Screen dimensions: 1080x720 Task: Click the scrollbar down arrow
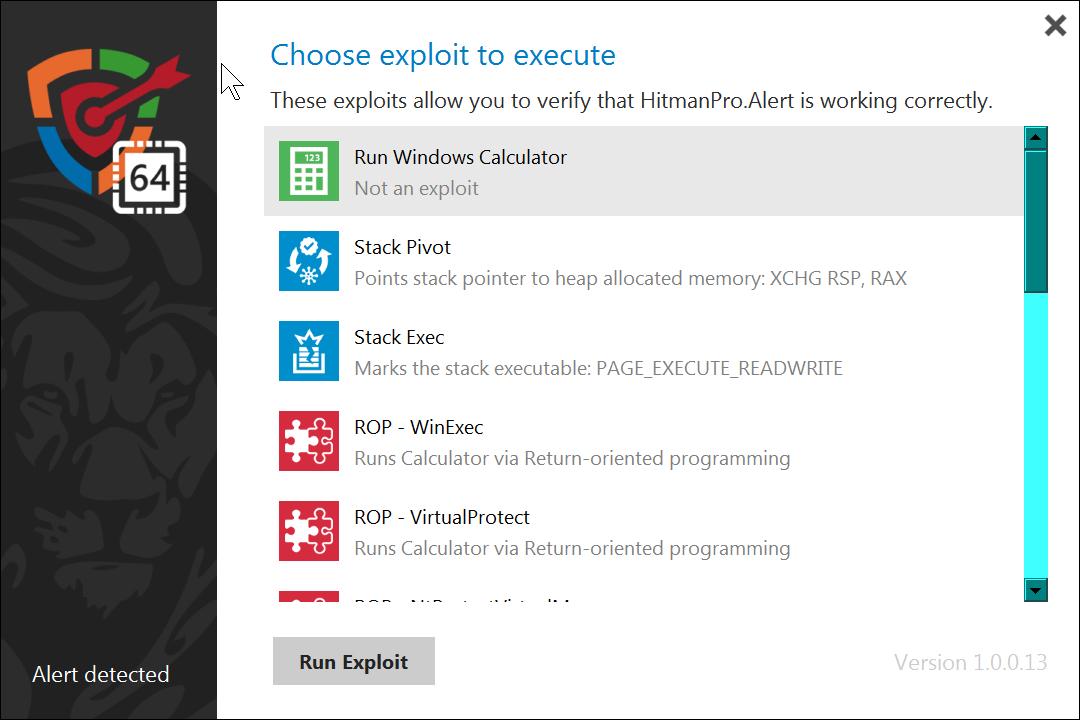(x=1036, y=590)
